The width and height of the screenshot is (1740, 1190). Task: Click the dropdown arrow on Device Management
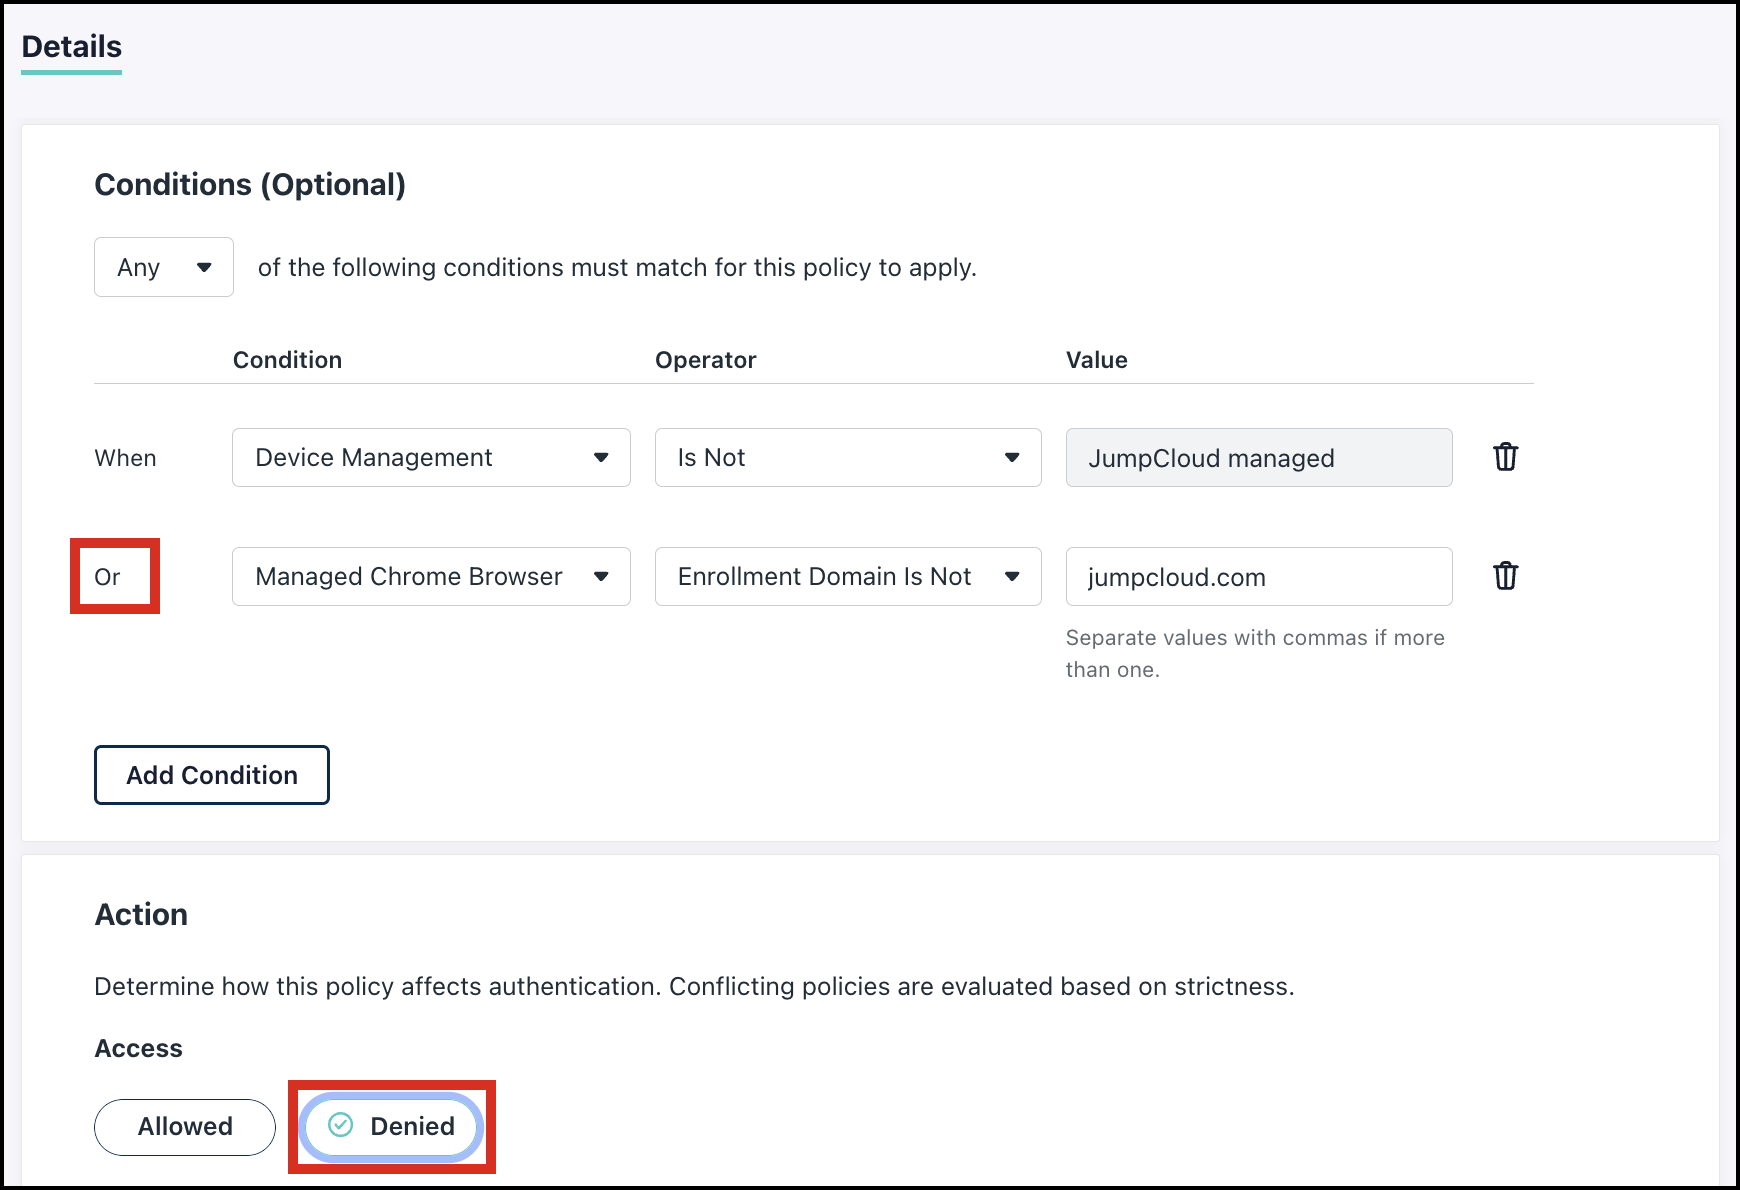[601, 457]
